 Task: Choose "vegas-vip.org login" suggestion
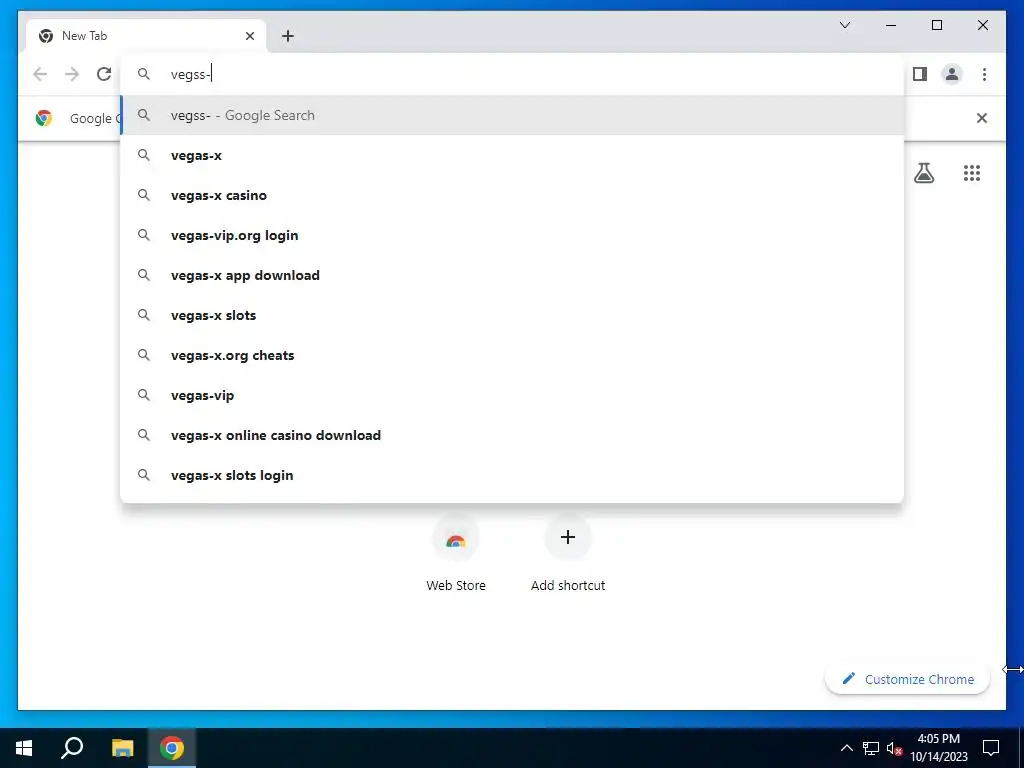(x=512, y=235)
